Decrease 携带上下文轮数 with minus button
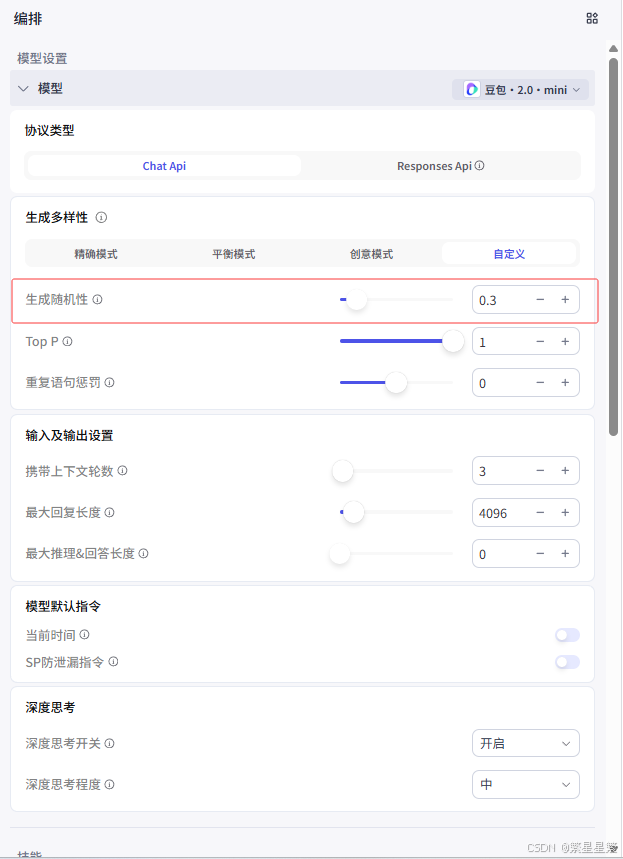This screenshot has width=623, height=859. 540,471
